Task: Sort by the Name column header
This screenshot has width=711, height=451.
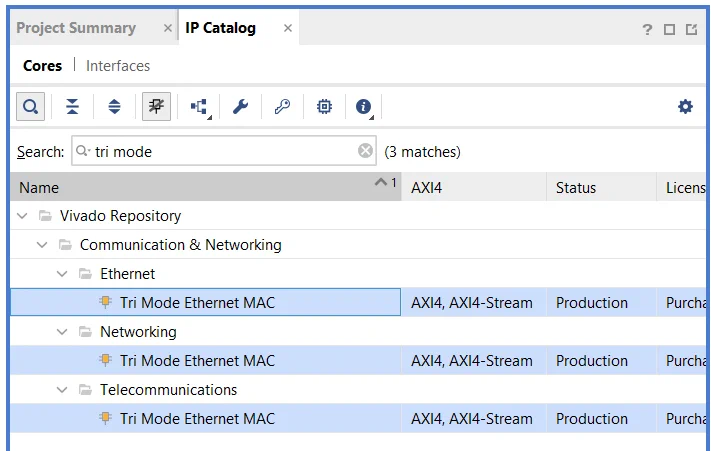Action: coord(205,187)
